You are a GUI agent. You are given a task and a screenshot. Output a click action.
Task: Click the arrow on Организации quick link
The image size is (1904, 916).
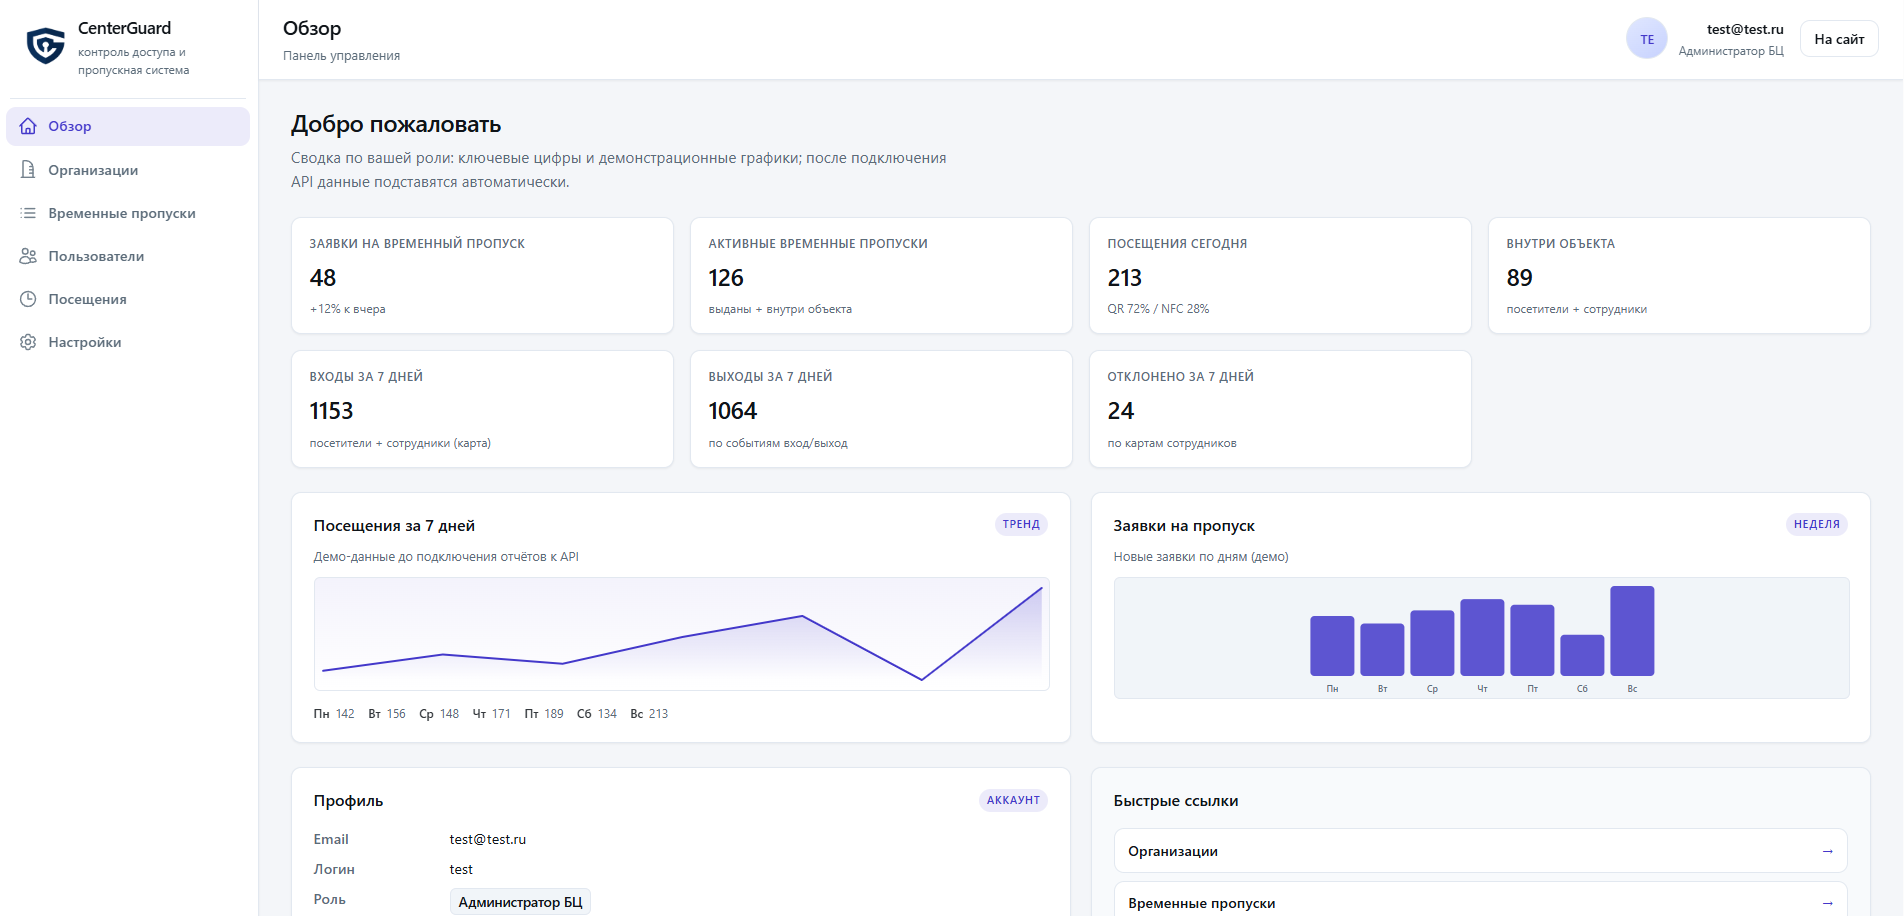click(1827, 851)
